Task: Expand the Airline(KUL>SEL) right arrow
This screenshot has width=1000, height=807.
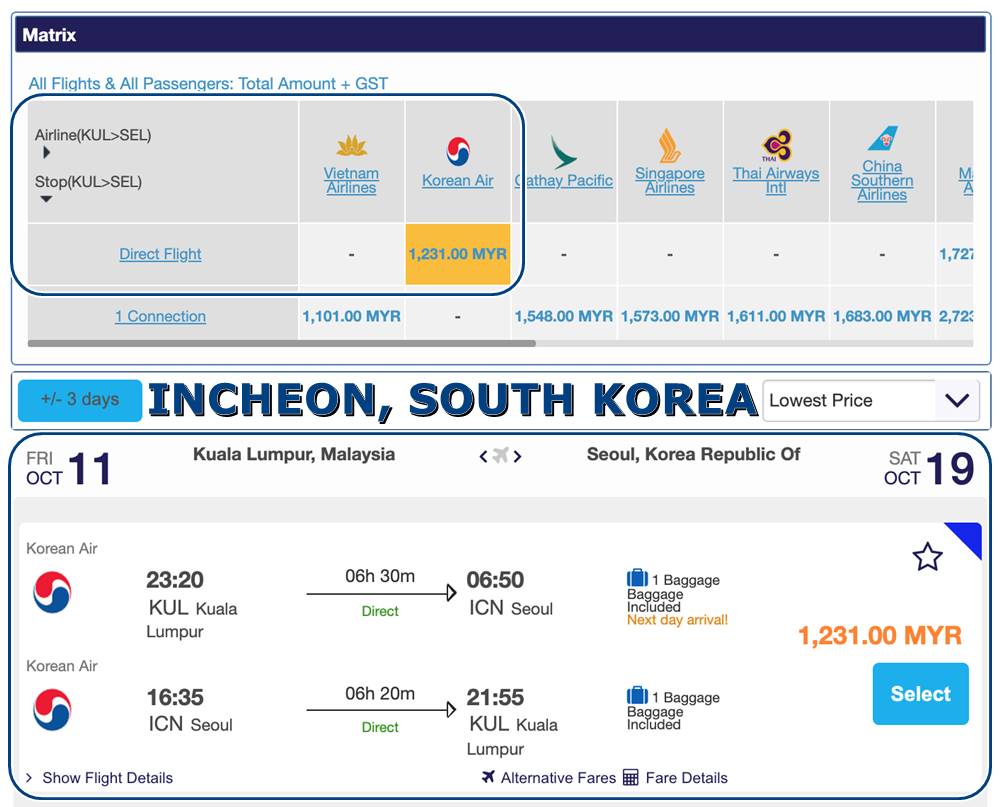Action: click(46, 152)
